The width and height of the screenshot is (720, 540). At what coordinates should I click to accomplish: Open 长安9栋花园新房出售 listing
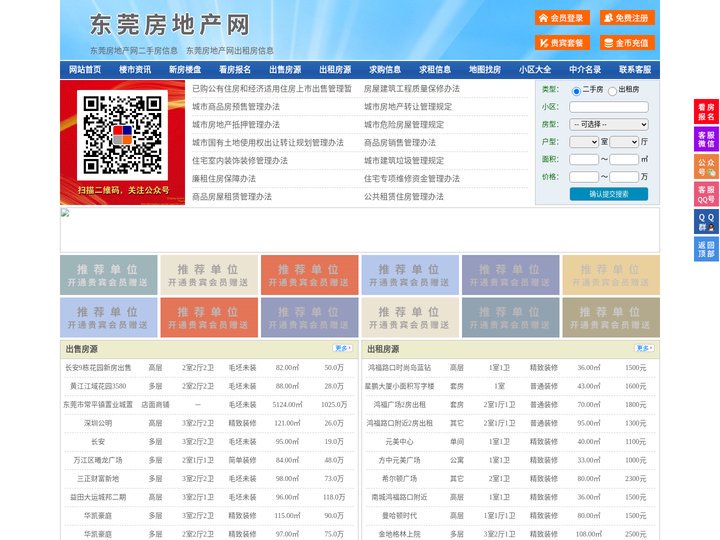coord(98,368)
